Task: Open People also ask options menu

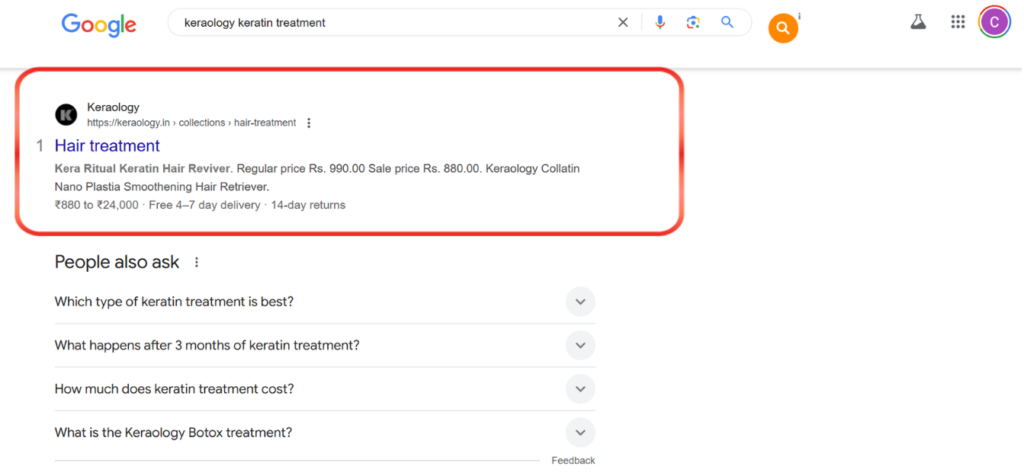Action: point(197,263)
